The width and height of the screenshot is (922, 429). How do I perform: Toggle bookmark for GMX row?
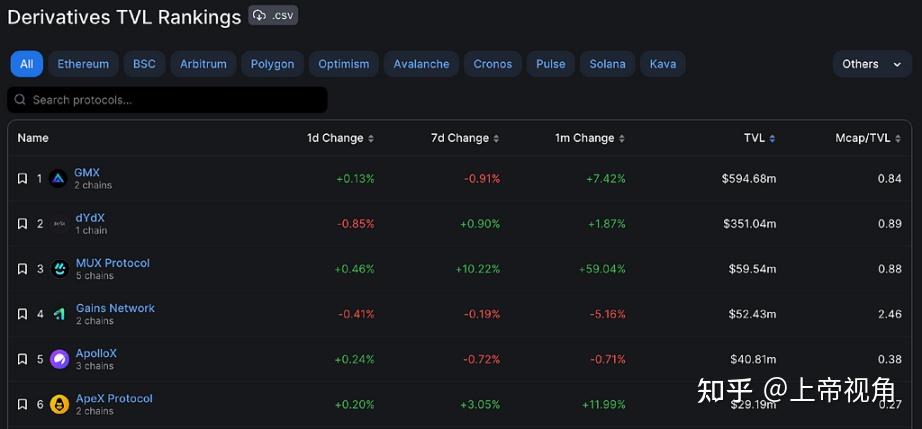pos(22,179)
